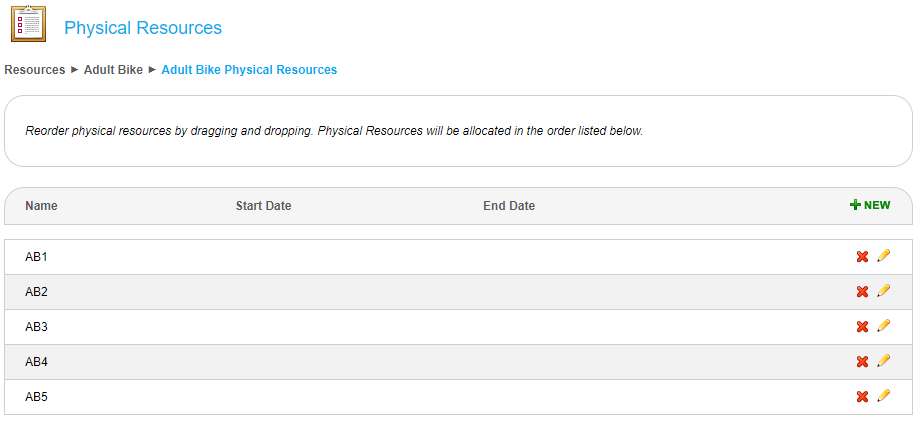
Task: Select the AB1 row name
Action: coord(37,257)
